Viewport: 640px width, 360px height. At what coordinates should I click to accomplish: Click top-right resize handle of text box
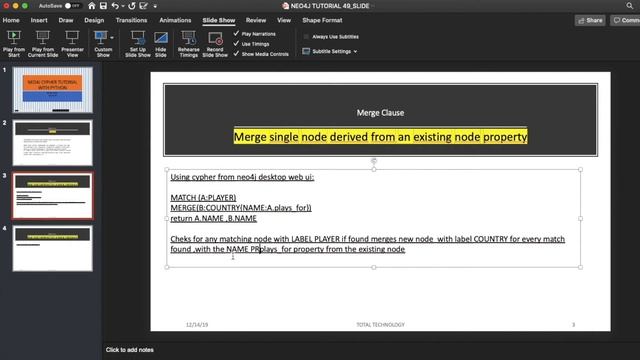click(580, 169)
